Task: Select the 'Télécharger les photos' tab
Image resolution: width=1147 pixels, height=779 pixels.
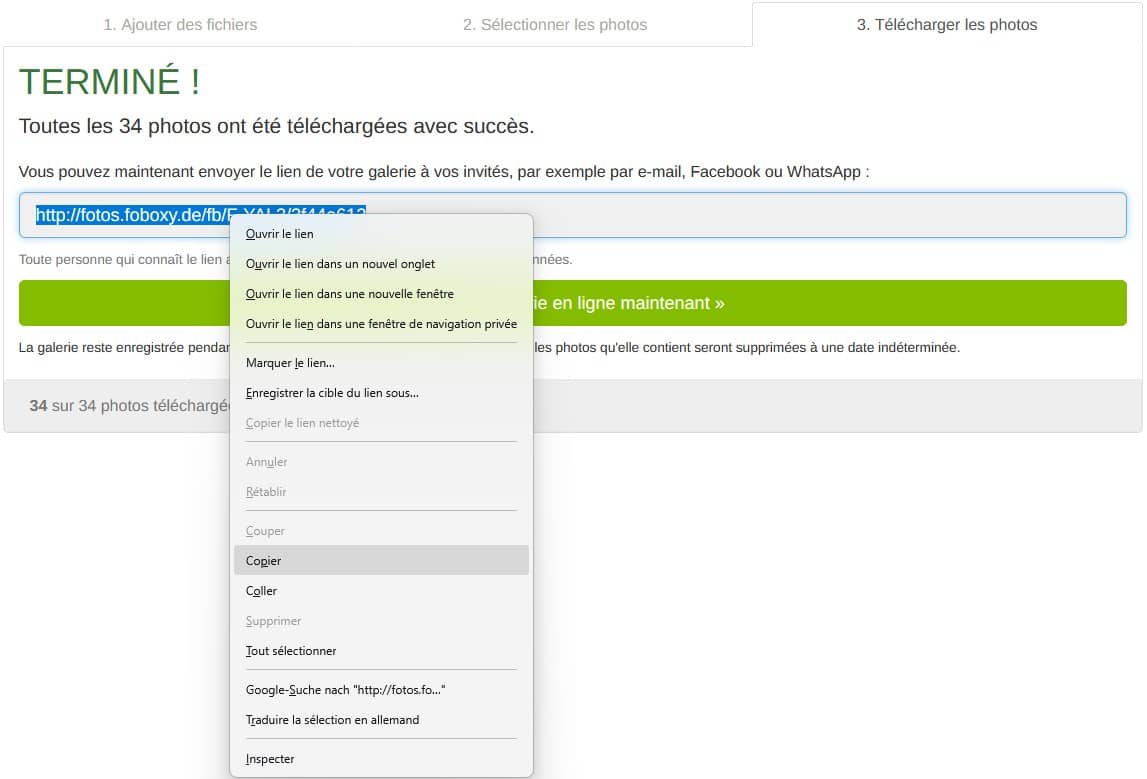Action: pyautogui.click(x=946, y=25)
